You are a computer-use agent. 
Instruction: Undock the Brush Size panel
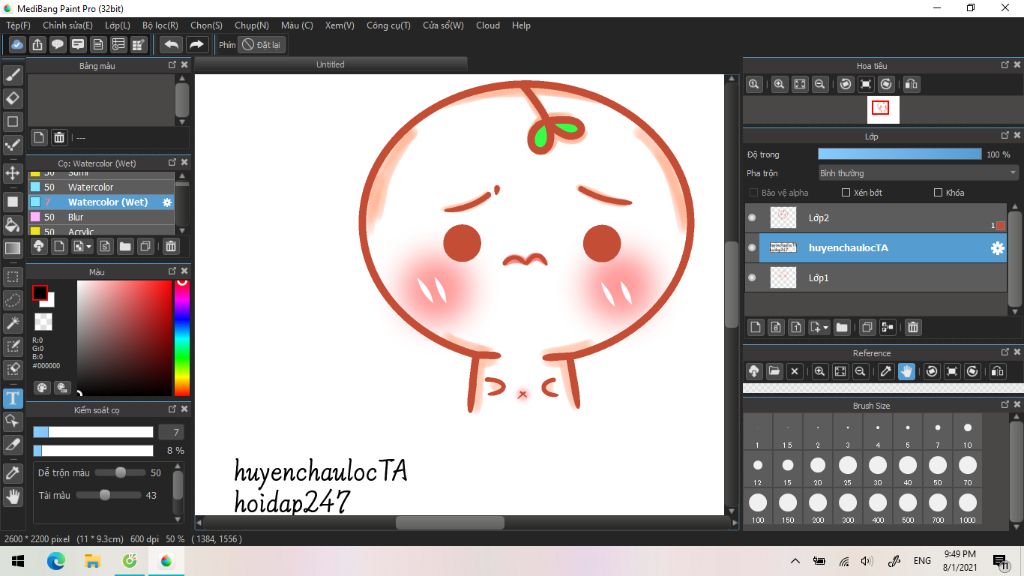[x=1004, y=405]
